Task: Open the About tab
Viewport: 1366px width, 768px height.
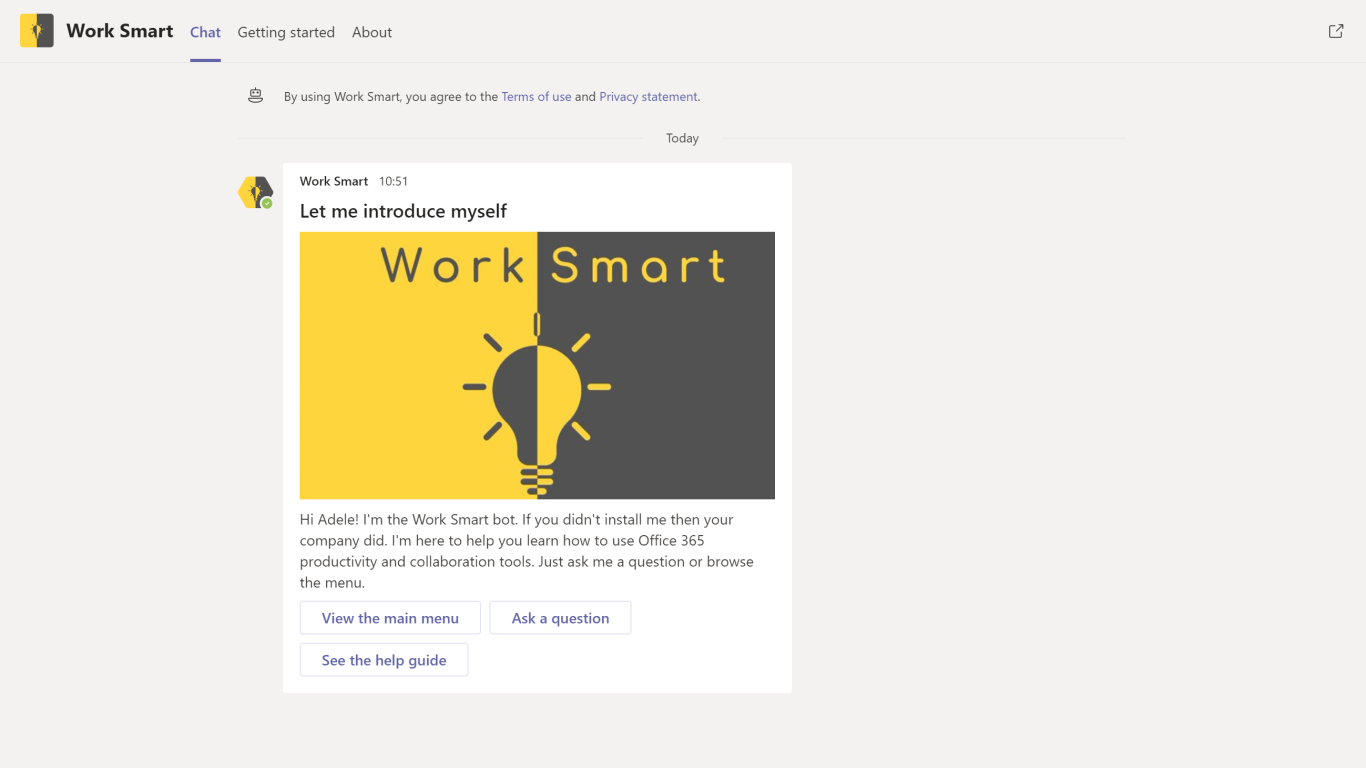Action: 372,32
